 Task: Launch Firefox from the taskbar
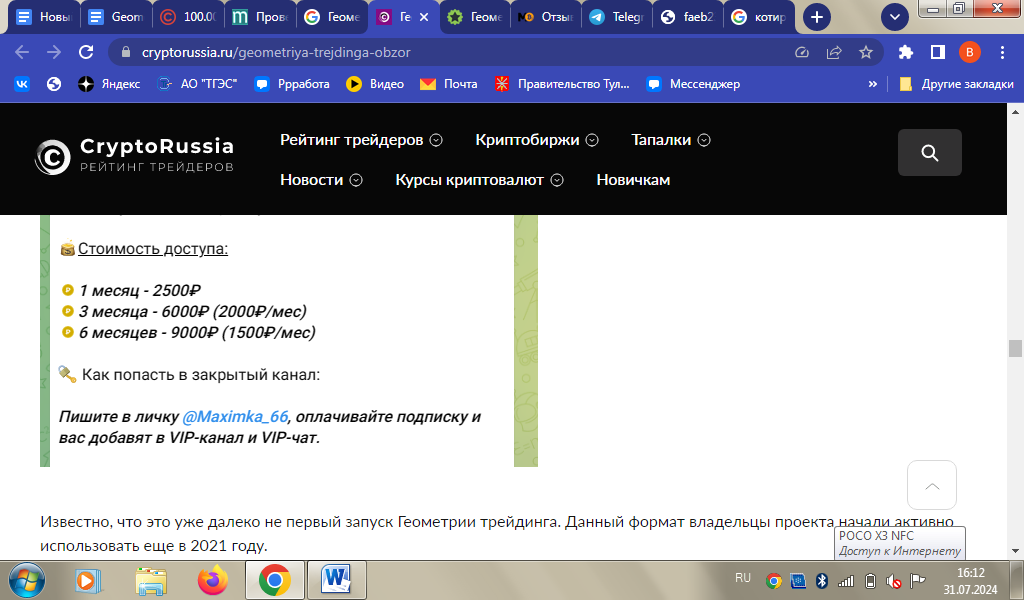[213, 580]
